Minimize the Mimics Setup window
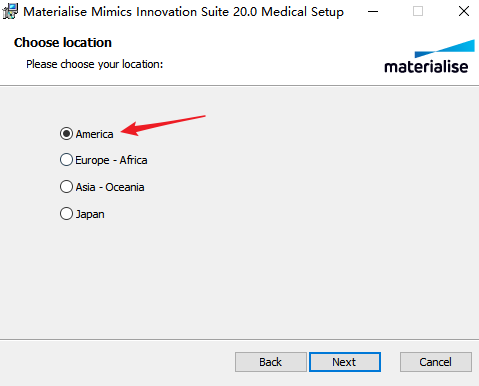The image size is (479, 386). point(373,11)
